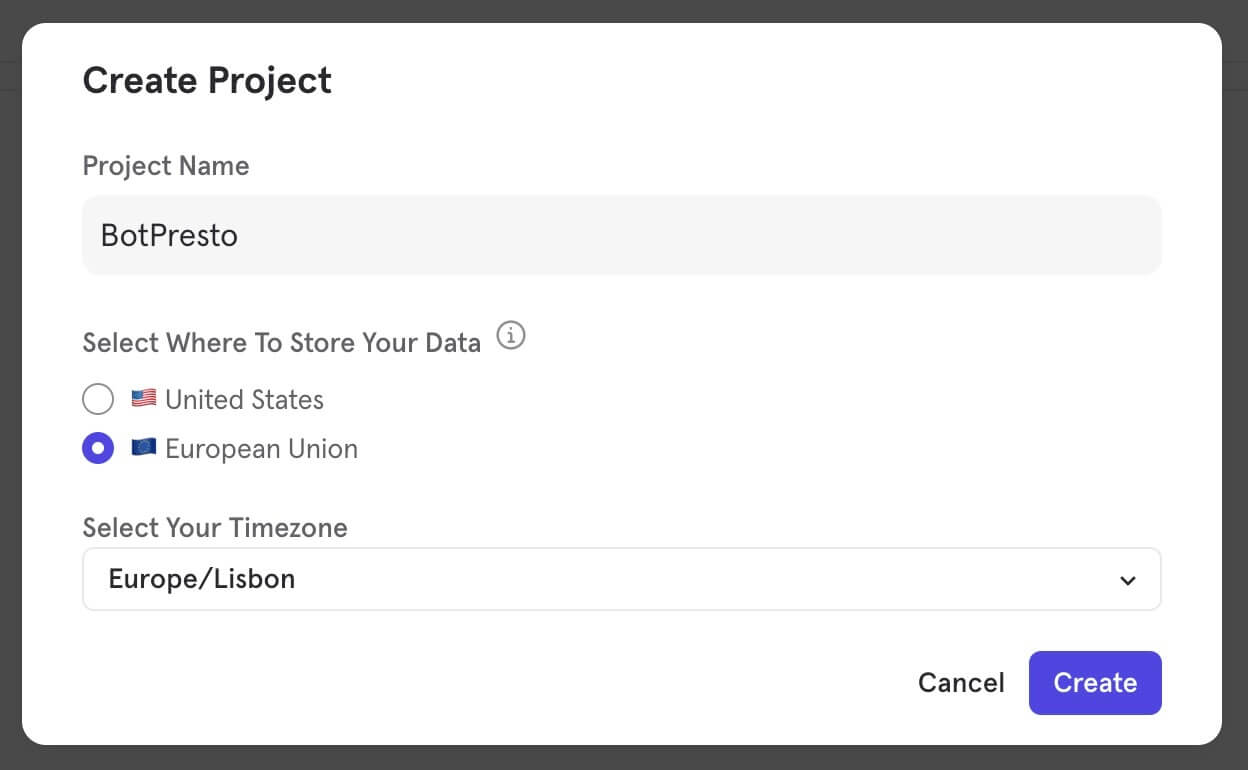Screen dimensions: 1248x770
Task: Select United States as data storage region
Action: (98, 398)
